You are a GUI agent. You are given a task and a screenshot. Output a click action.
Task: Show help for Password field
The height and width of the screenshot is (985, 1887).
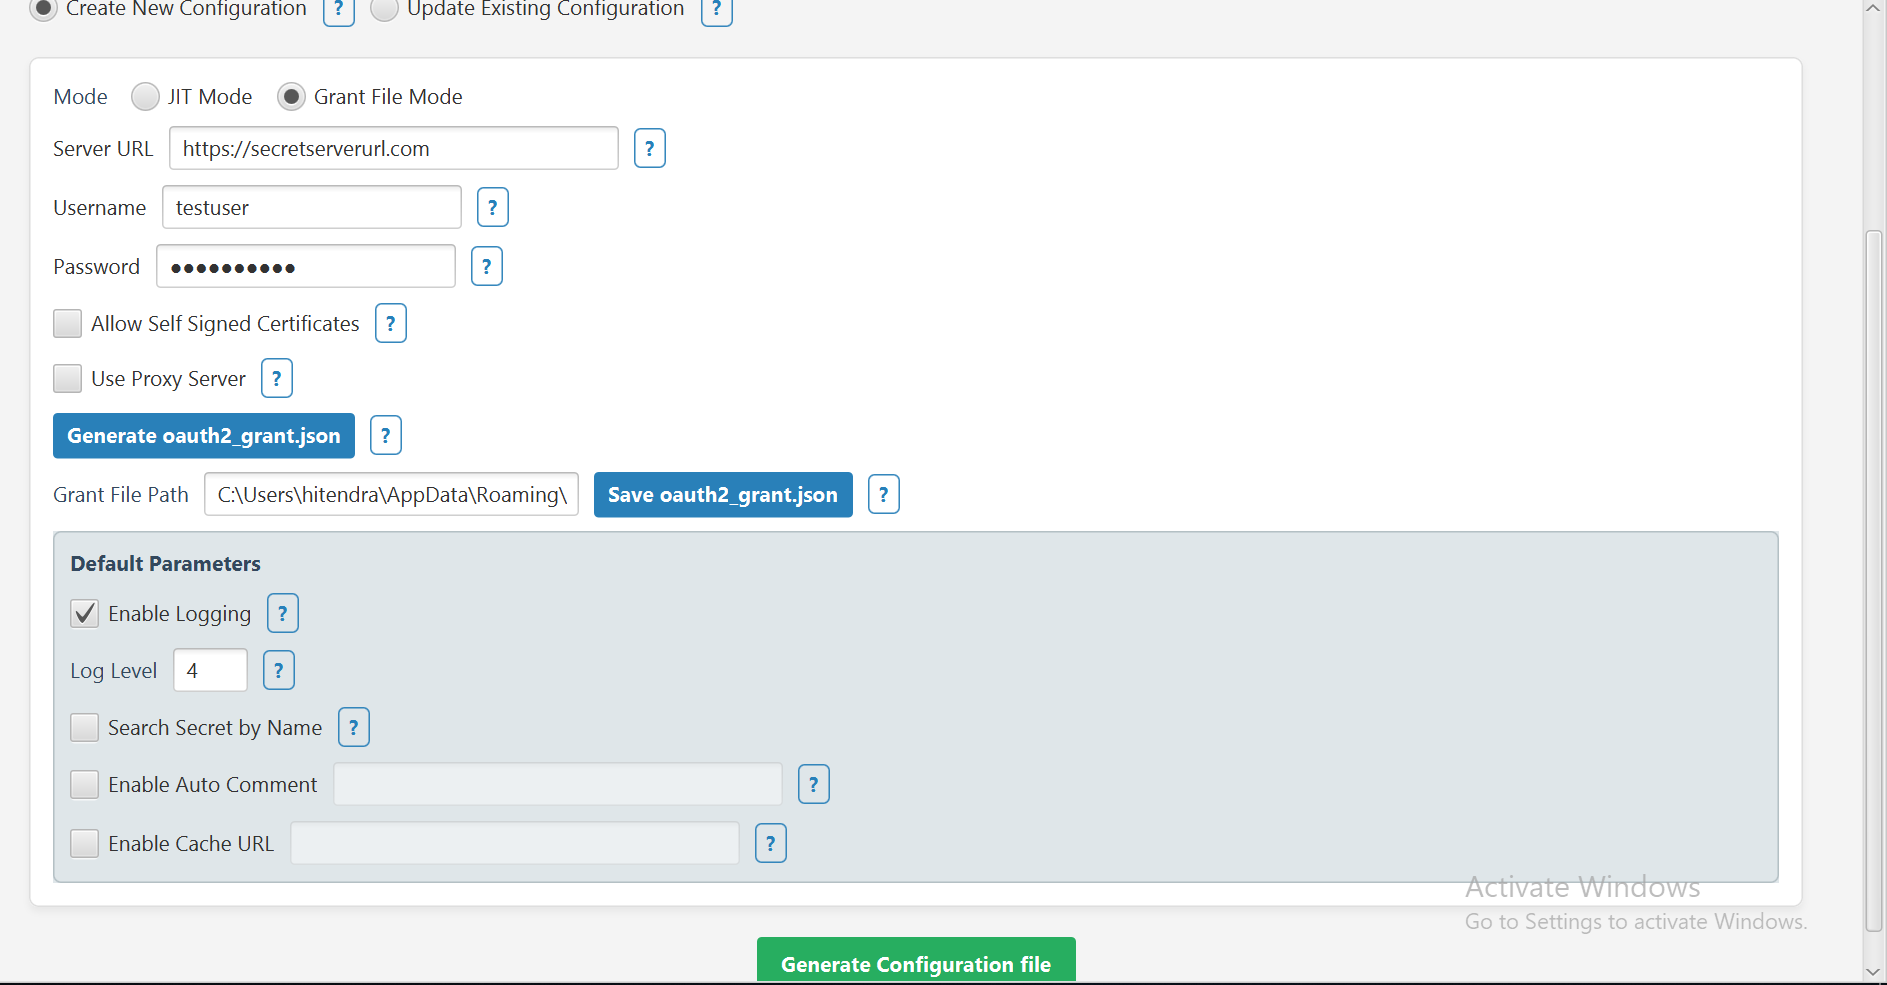[486, 267]
